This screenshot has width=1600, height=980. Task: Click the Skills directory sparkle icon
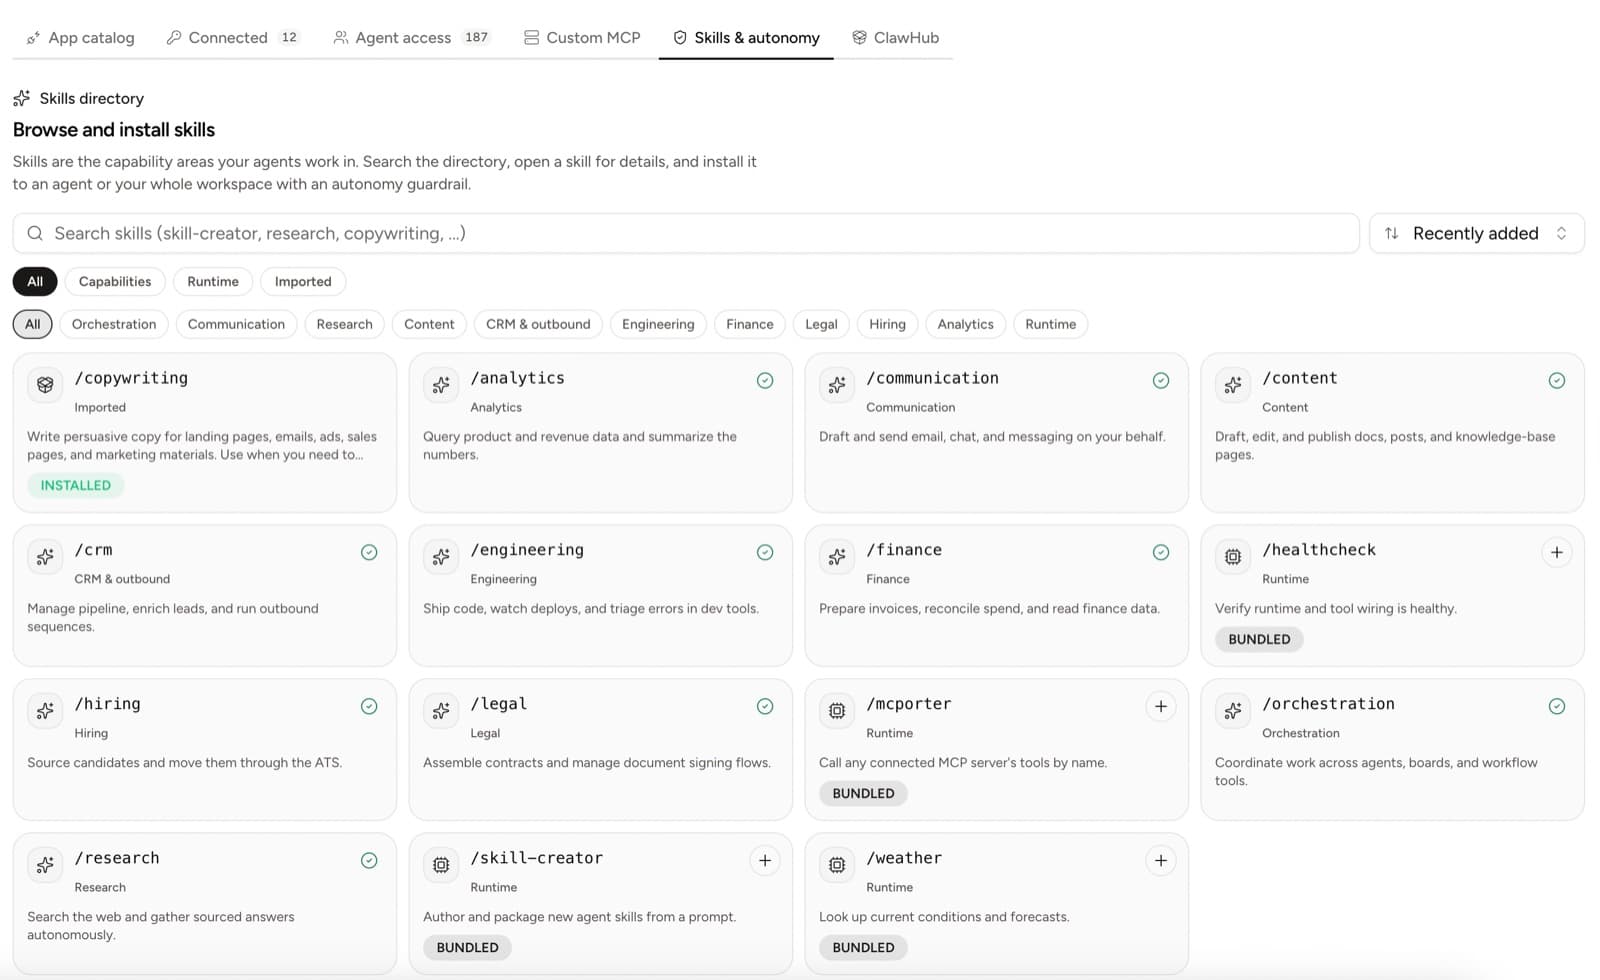(21, 98)
